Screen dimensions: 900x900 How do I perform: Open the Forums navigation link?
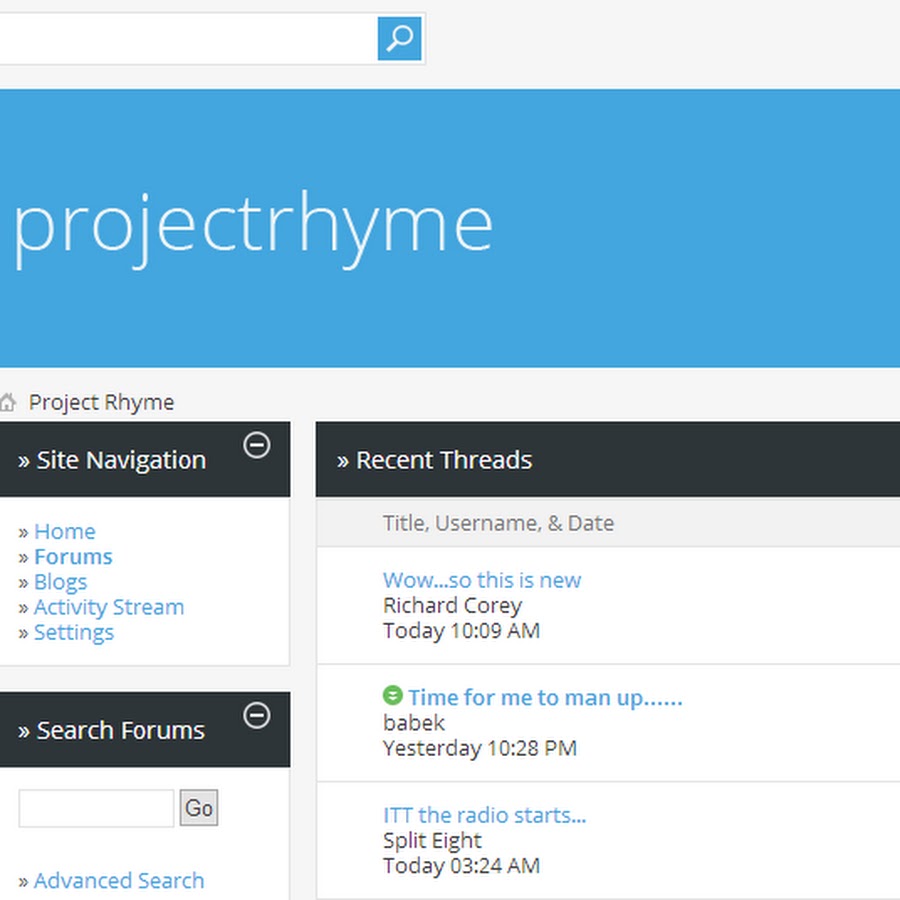[x=73, y=557]
